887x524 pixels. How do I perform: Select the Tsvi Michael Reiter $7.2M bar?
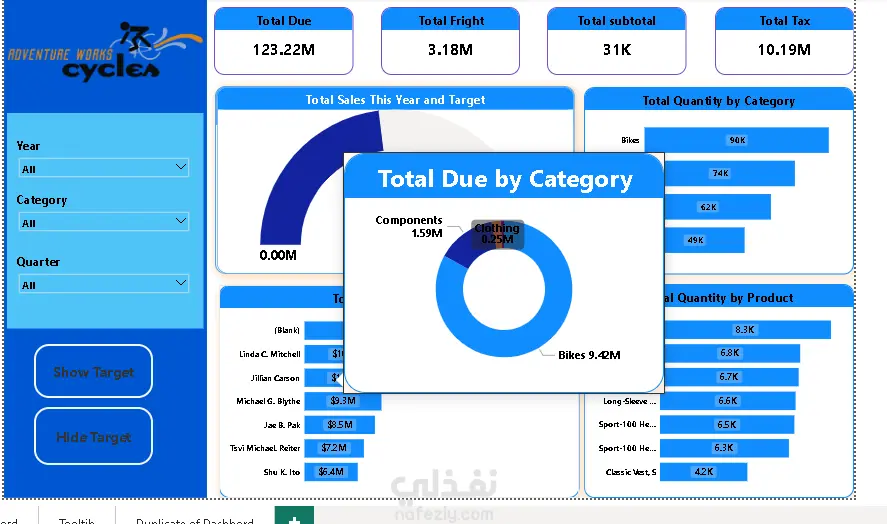coord(334,448)
